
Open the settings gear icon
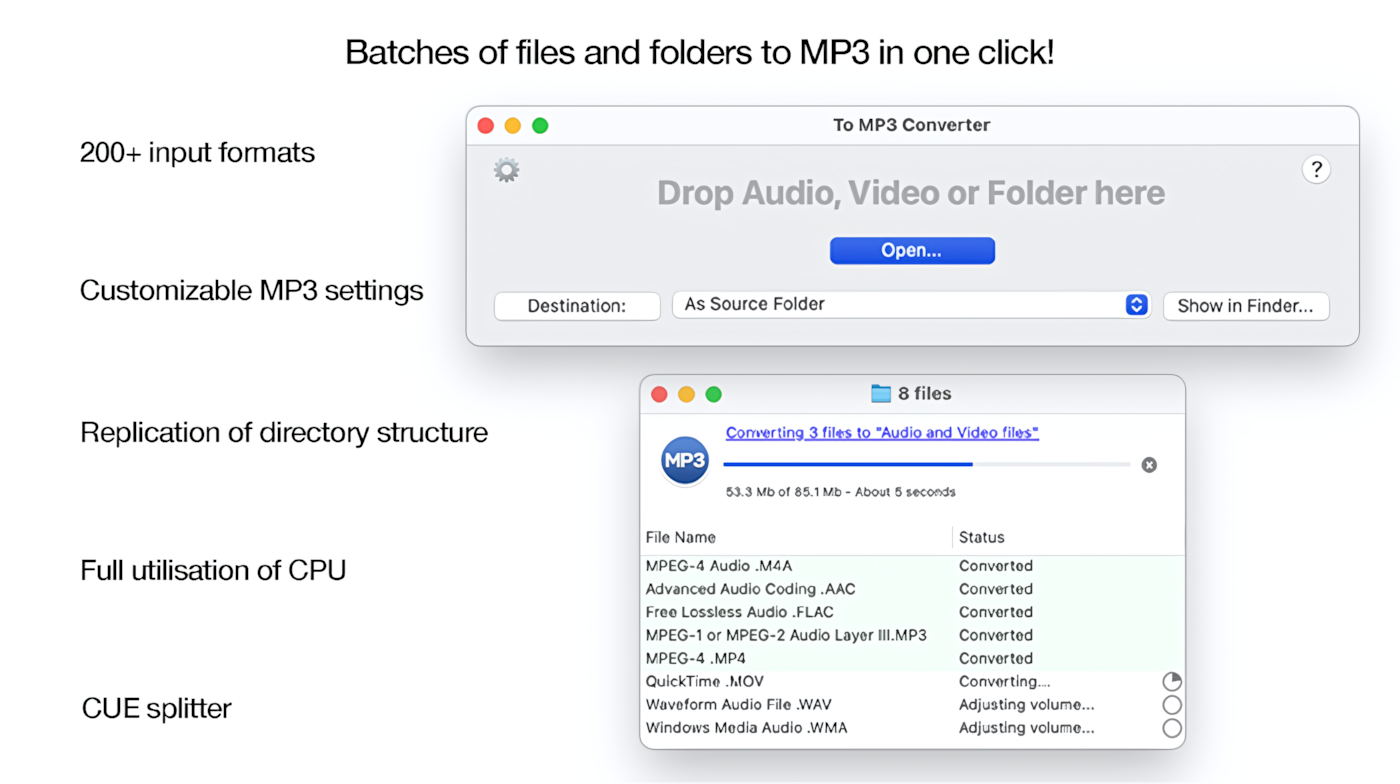click(506, 169)
